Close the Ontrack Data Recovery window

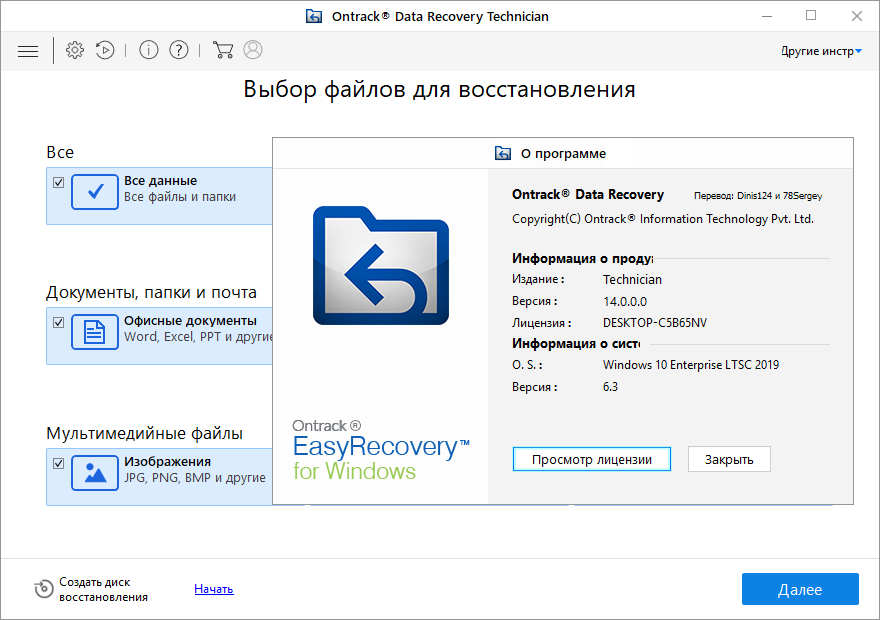[856, 16]
